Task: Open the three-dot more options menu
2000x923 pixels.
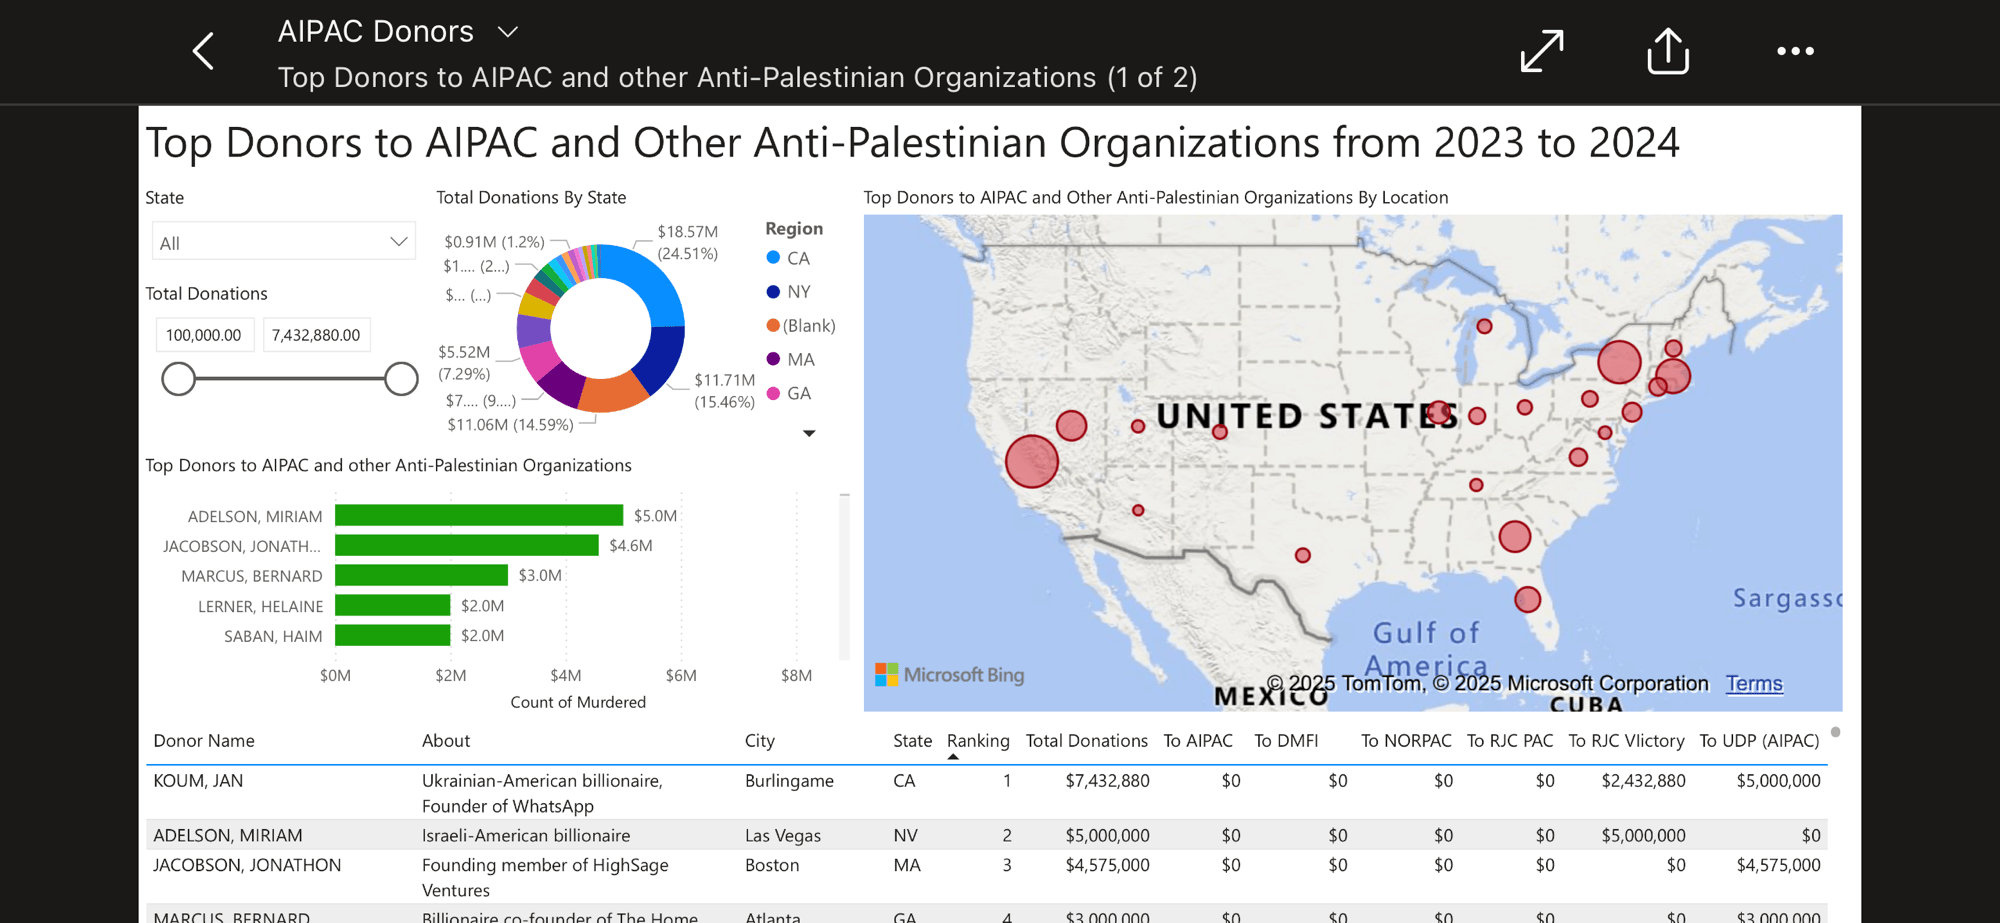Action: (x=1795, y=51)
